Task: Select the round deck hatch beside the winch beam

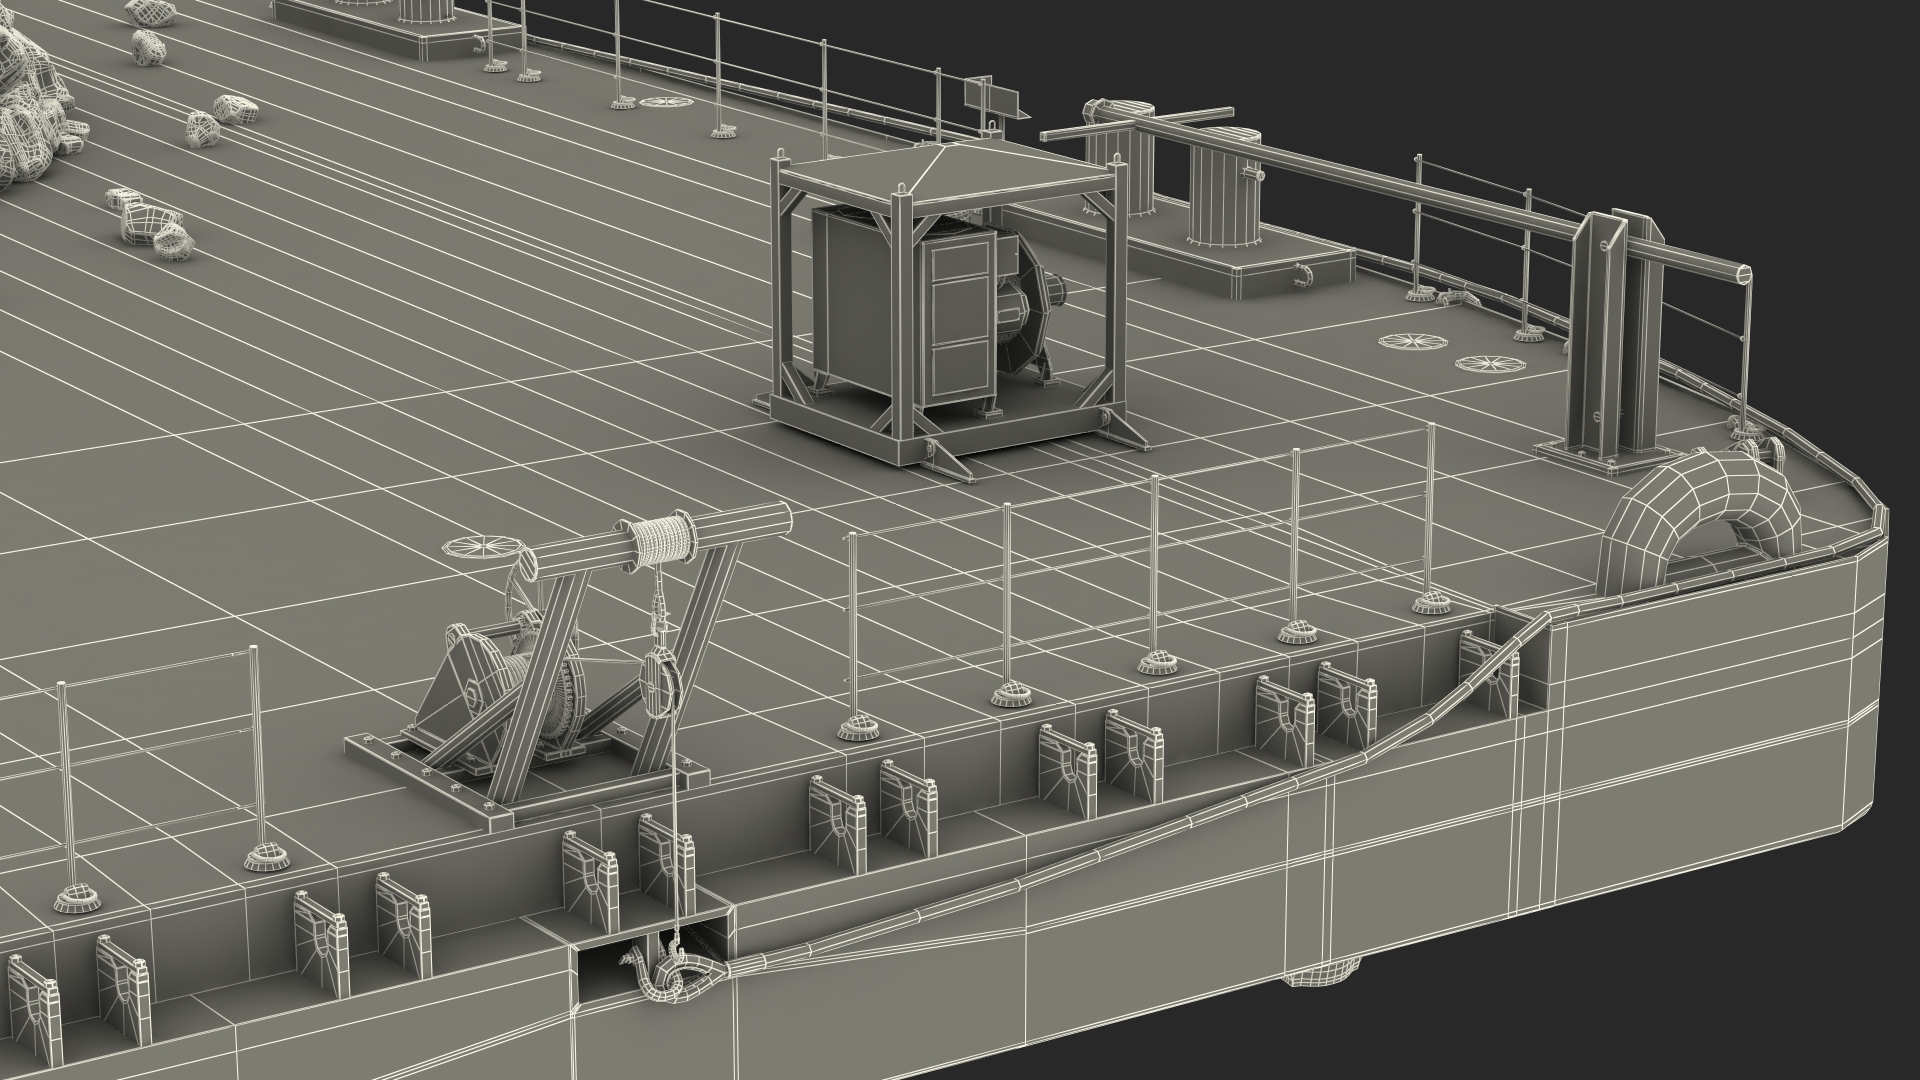Action: click(482, 546)
